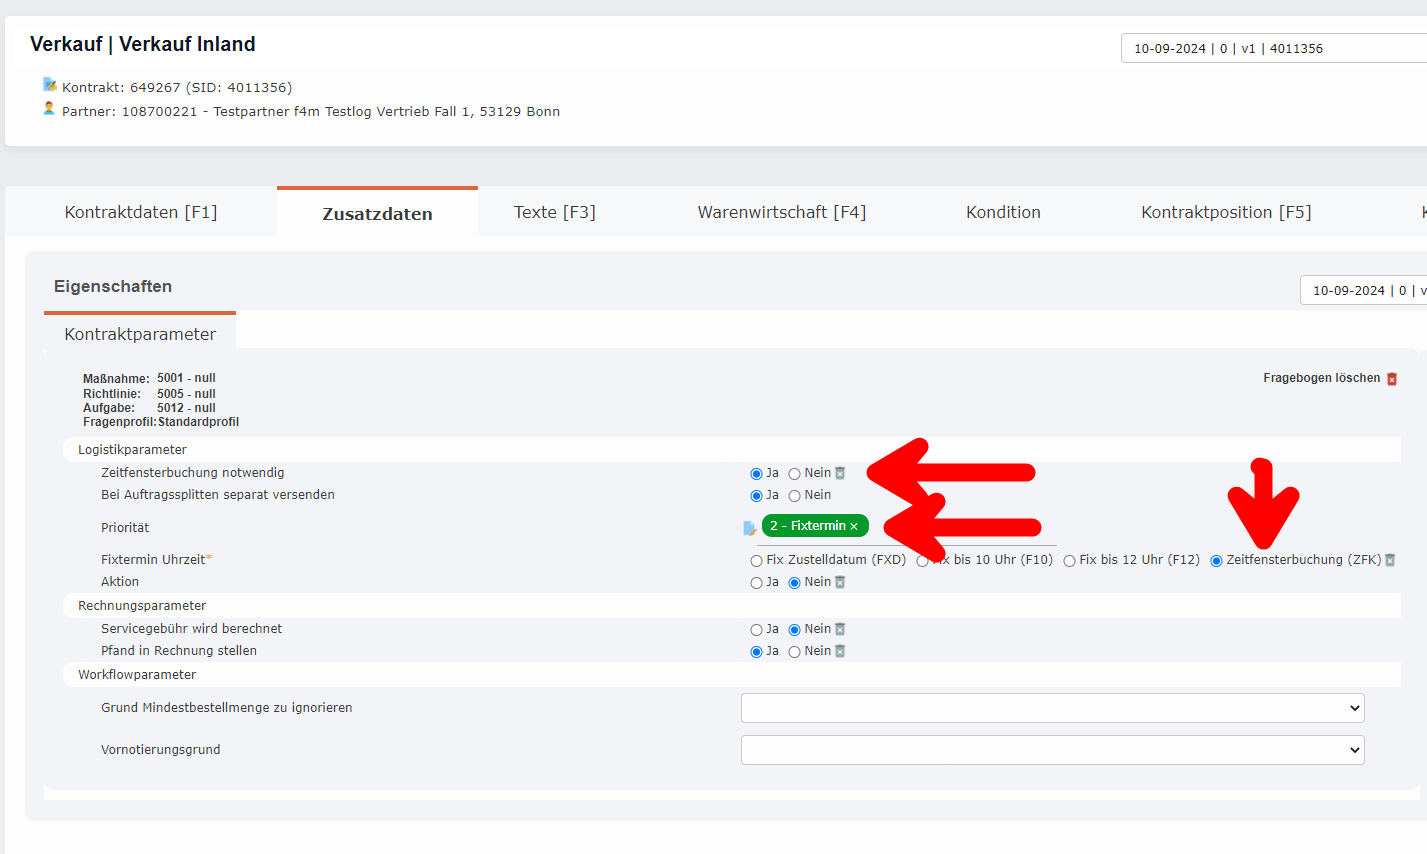The width and height of the screenshot is (1427, 854).
Task: Click the edit note icon beside Priorität
Action: 749,527
